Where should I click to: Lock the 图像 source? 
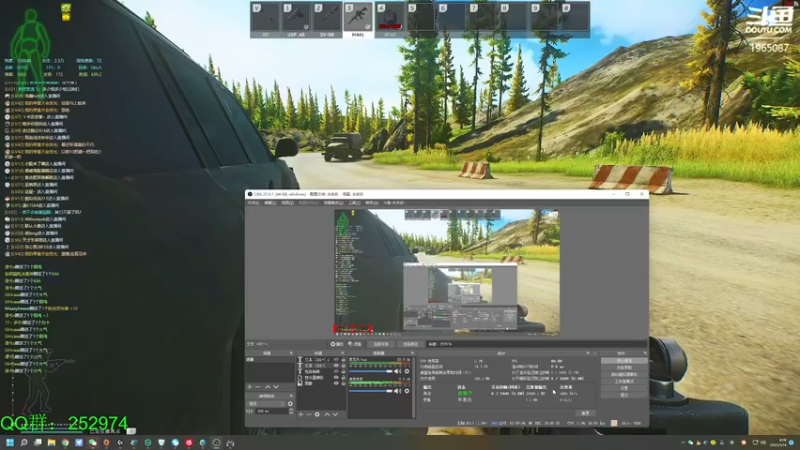[x=343, y=383]
